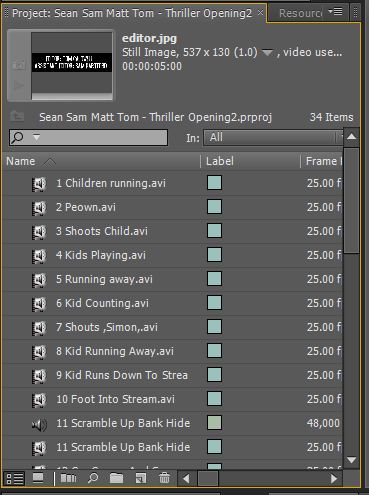This screenshot has width=369, height=495.
Task: Expand the still image details dropdown arrow
Action: coord(267,52)
